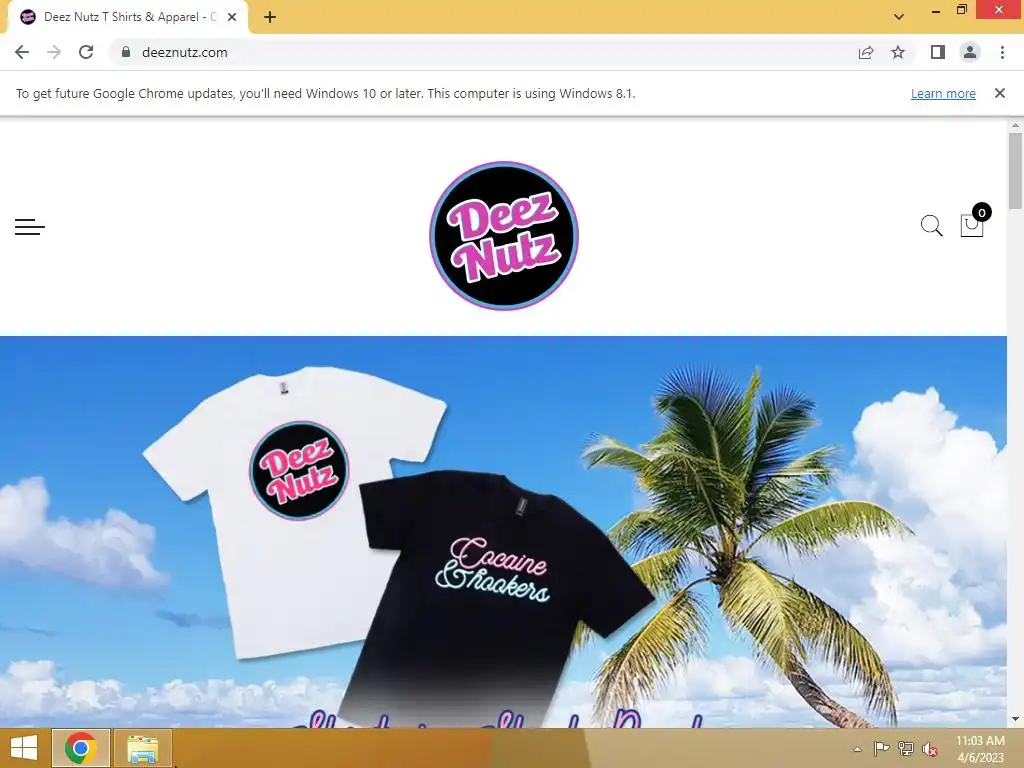The image size is (1024, 768).
Task: Go back with the browser back arrow
Action: [x=22, y=52]
